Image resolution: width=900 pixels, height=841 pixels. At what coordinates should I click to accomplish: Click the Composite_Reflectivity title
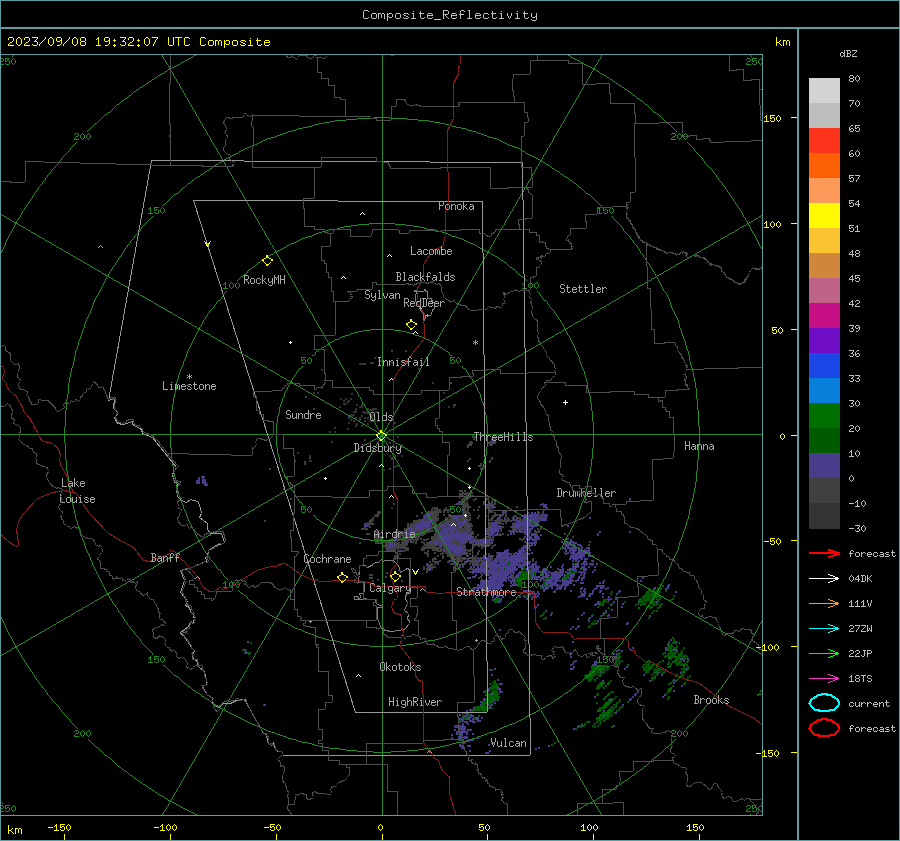449,15
